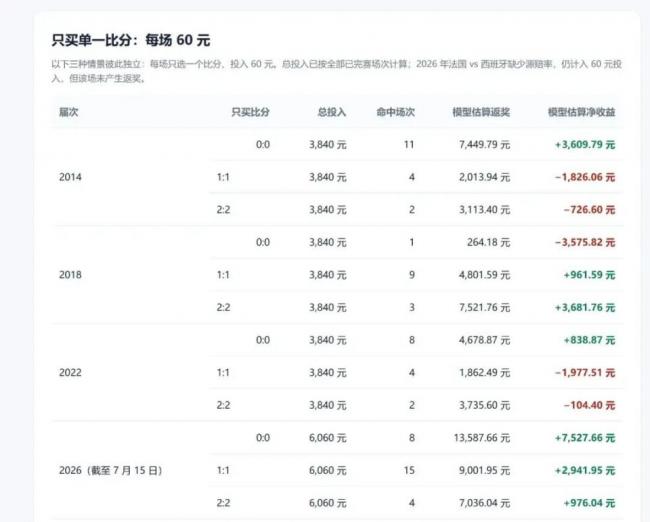Click hit count 4 in 2014's 1:1 row
The image size is (650, 522).
coord(412,177)
